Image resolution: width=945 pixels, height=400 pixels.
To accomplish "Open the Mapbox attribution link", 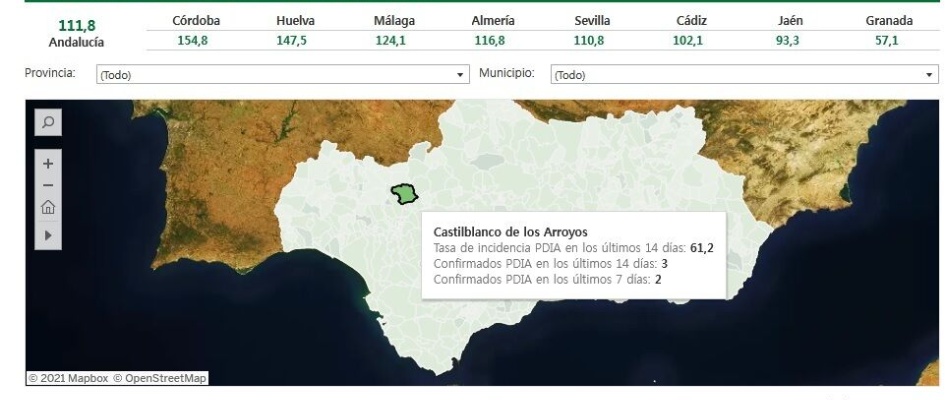I will pyautogui.click(x=75, y=378).
